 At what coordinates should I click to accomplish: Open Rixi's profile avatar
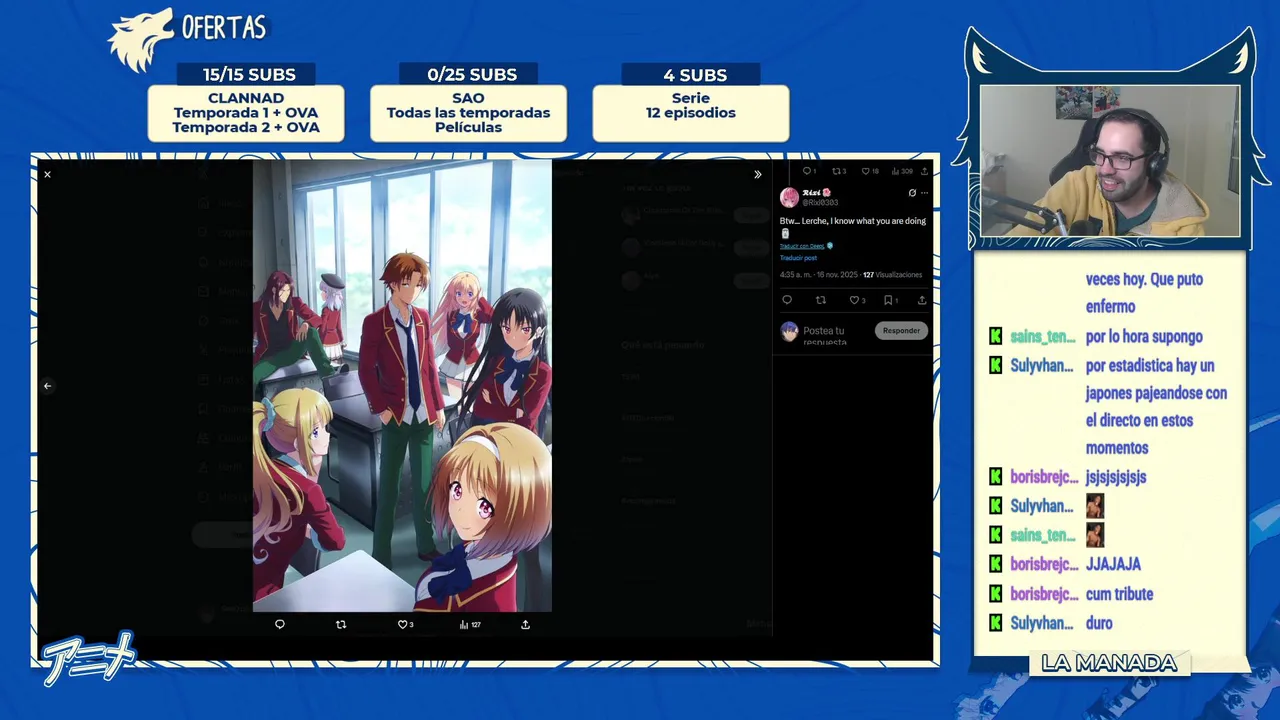[789, 197]
